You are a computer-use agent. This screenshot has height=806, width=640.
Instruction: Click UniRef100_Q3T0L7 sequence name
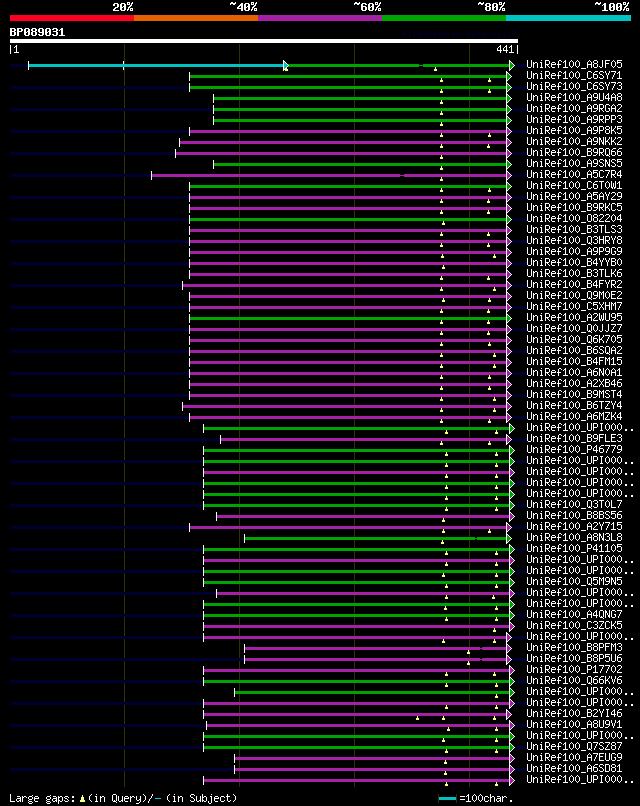coord(574,505)
